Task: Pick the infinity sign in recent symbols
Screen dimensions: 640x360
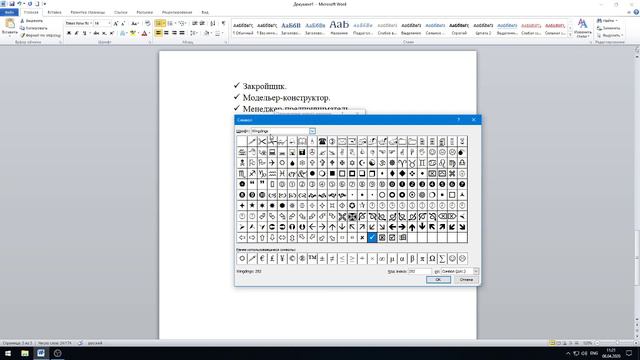Action: 382,258
